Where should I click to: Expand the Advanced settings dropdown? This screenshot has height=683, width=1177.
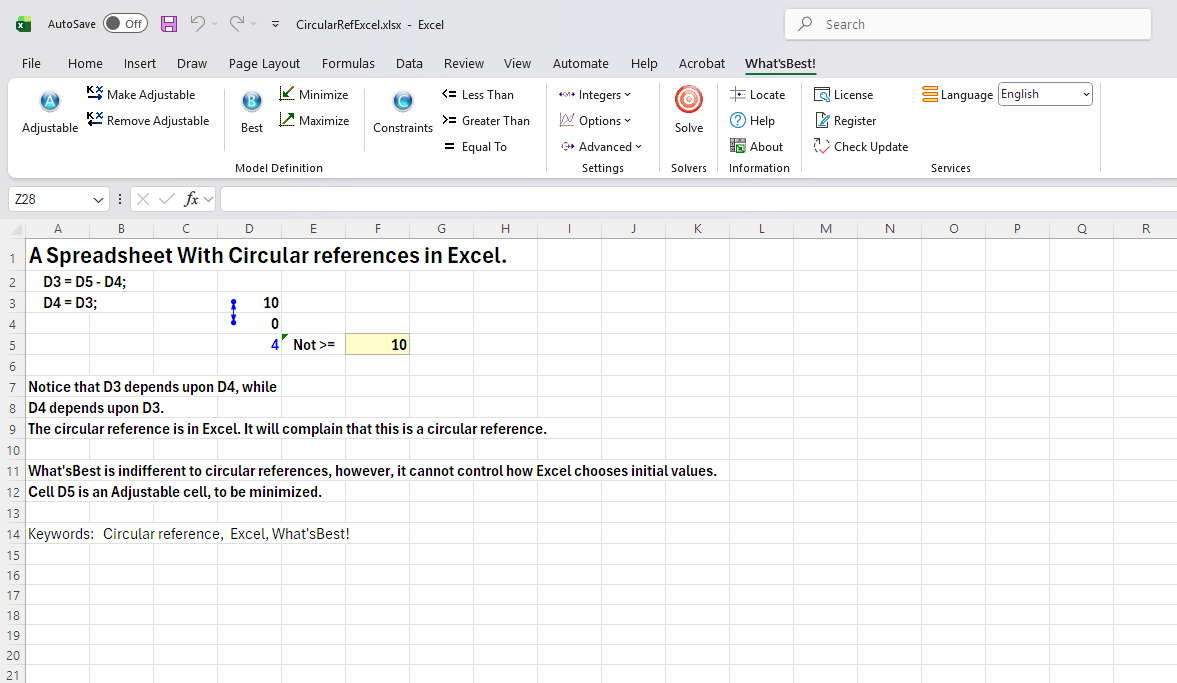tap(601, 147)
